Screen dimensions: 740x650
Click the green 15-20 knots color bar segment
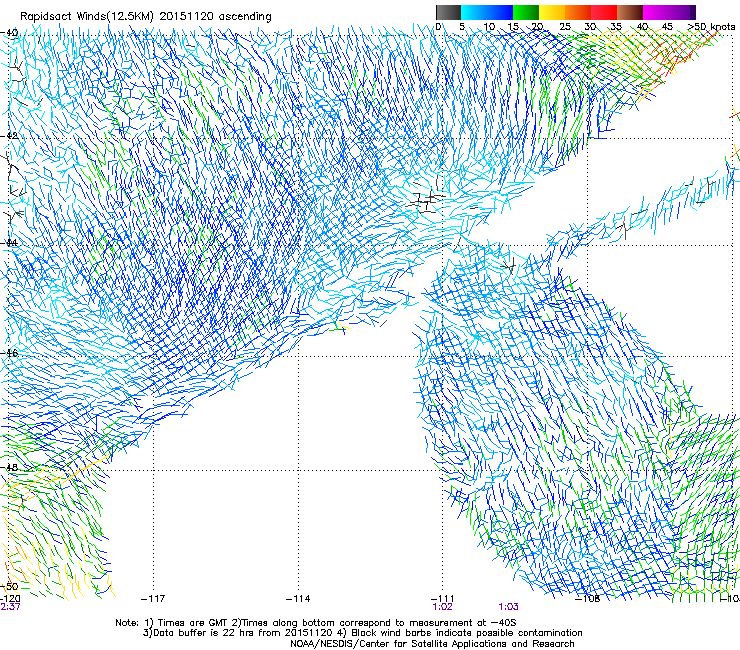[x=526, y=12]
